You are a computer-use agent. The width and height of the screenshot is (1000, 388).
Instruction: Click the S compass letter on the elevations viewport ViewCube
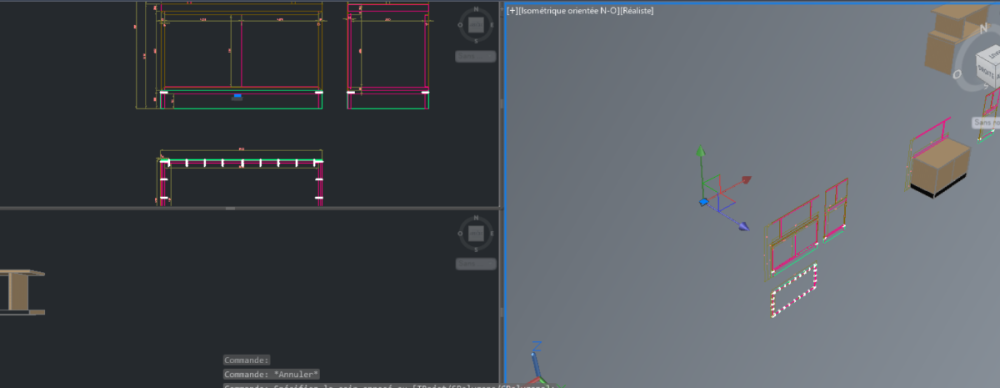(476, 41)
